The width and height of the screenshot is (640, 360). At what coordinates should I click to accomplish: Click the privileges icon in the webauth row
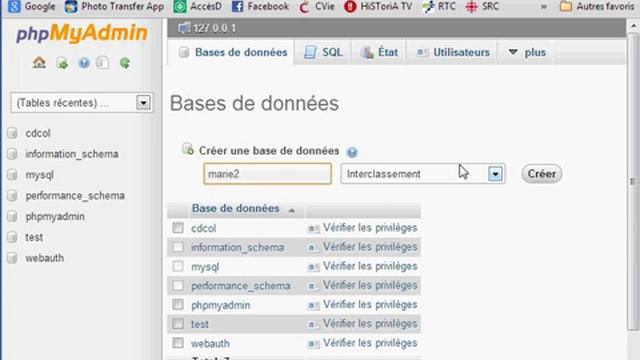coord(313,343)
